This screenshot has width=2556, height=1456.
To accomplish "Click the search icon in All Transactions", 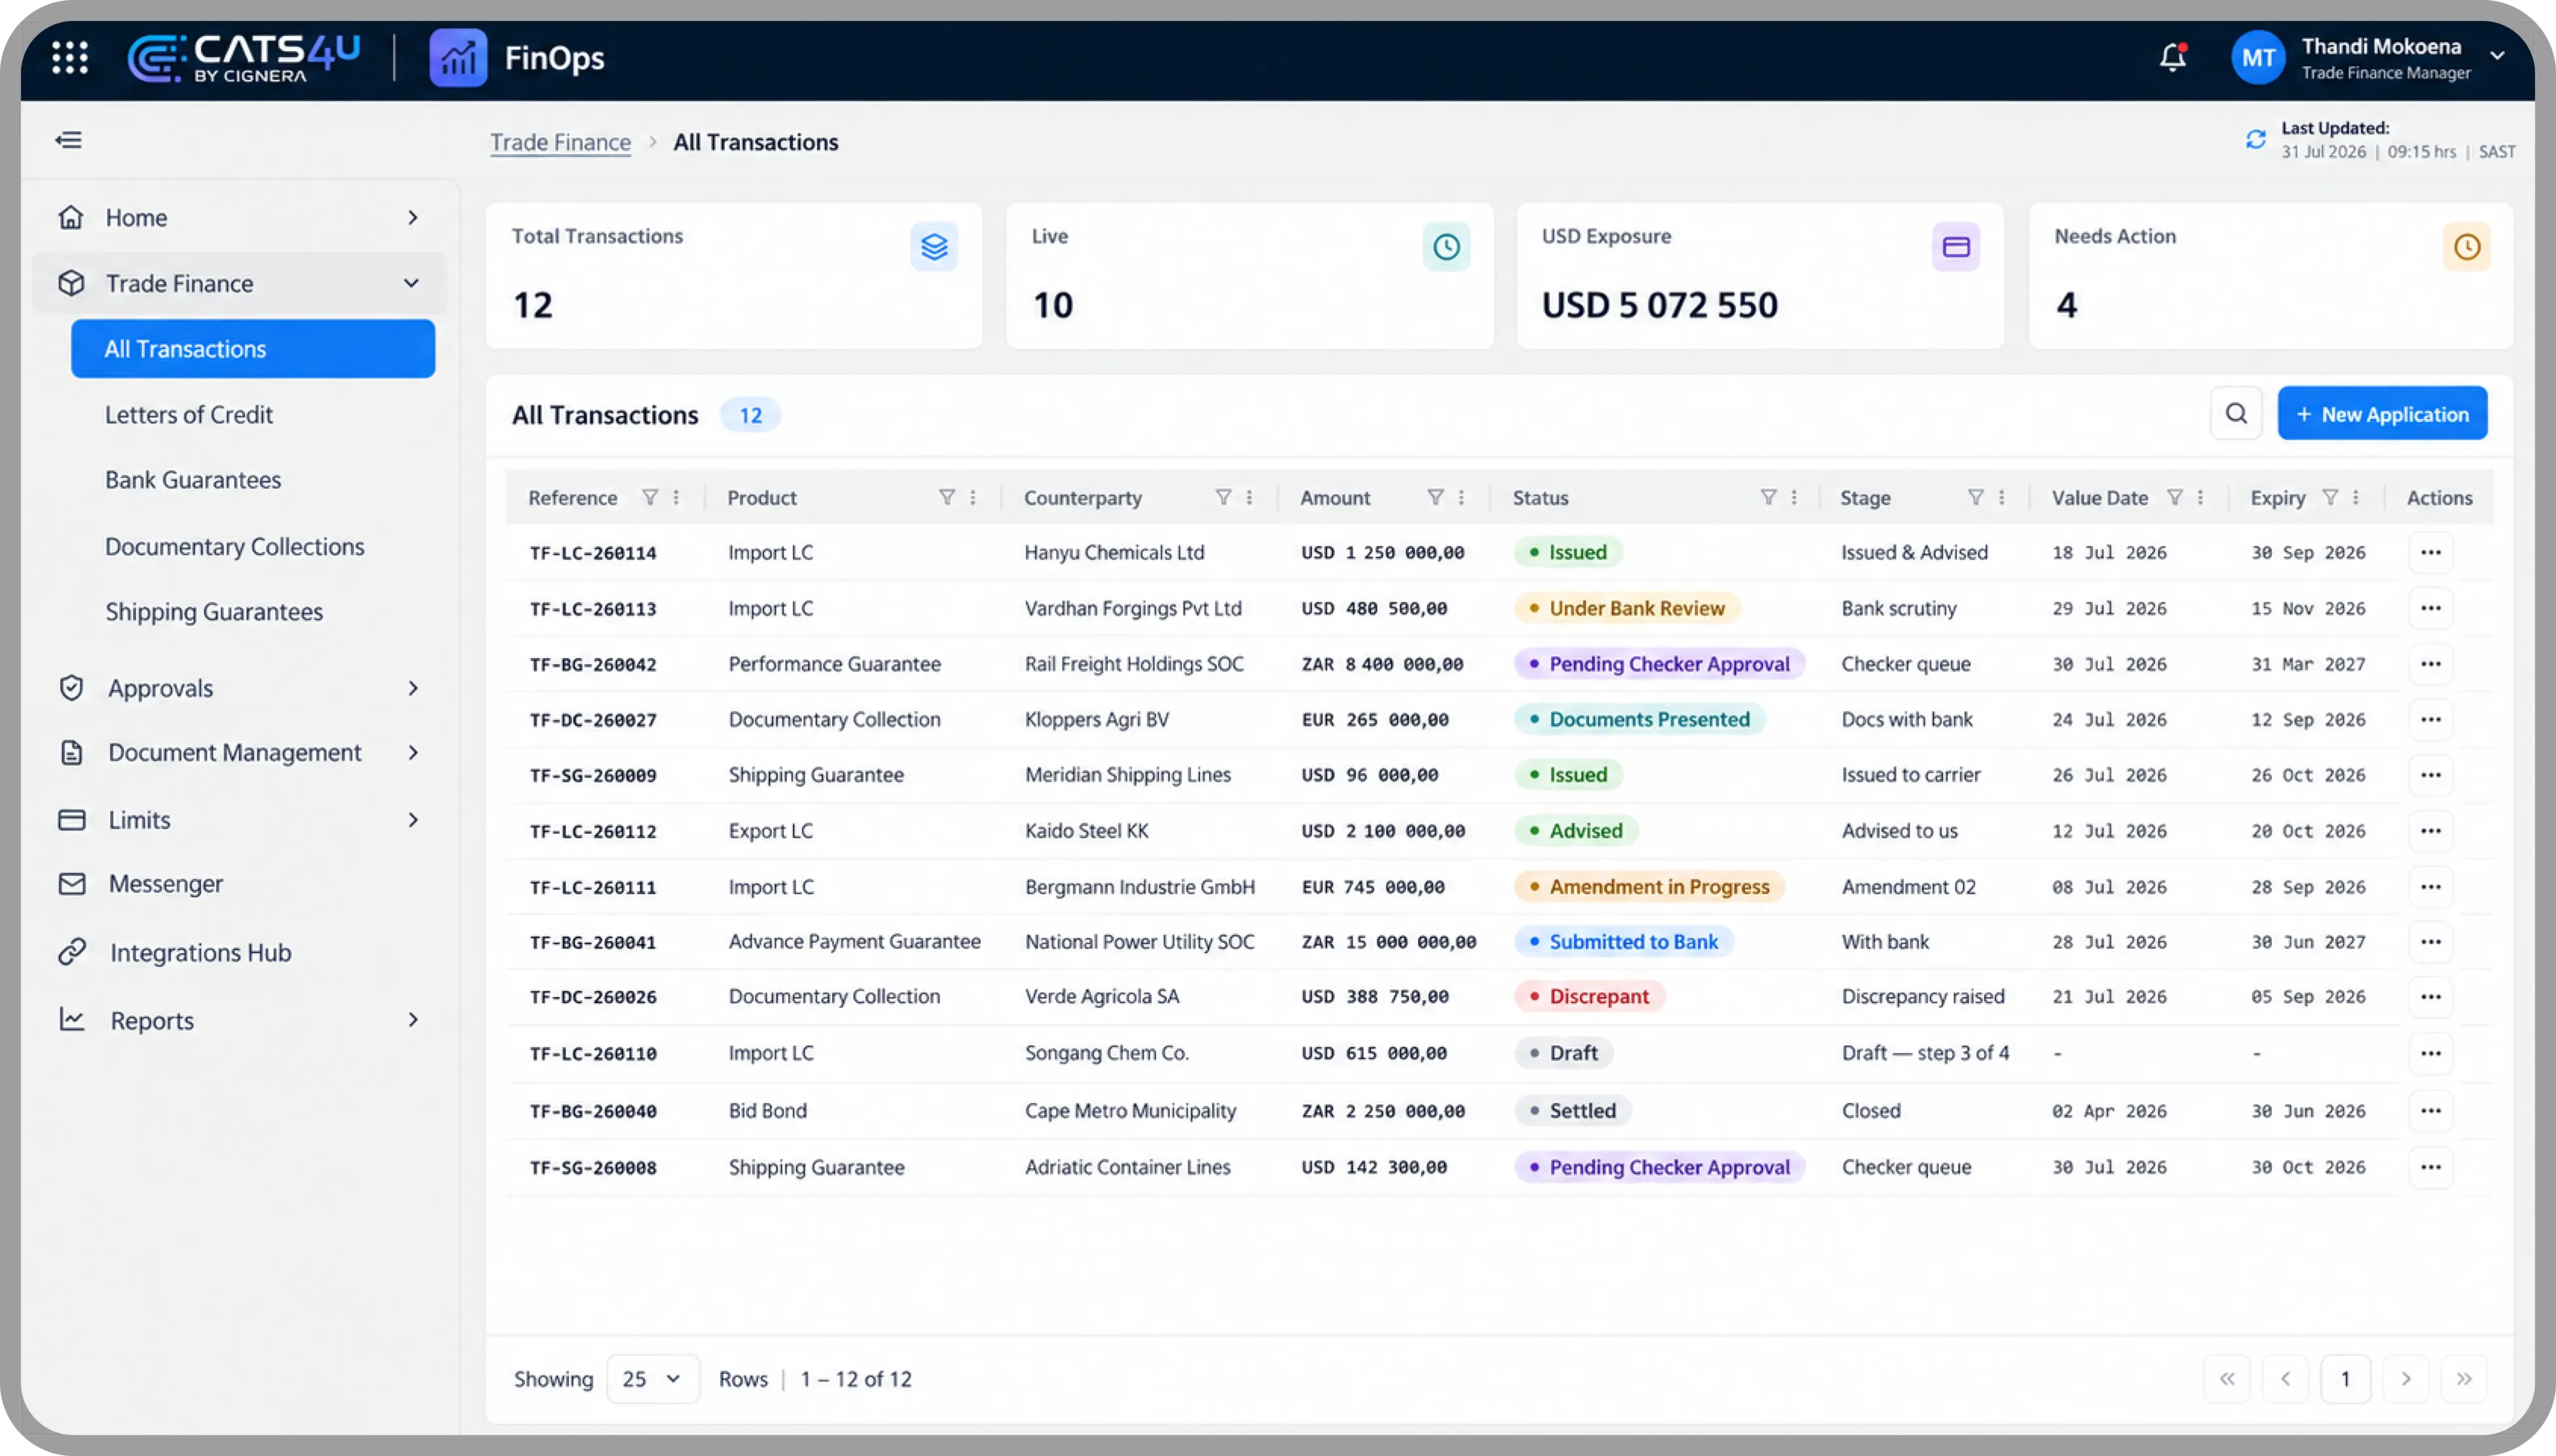I will coord(2236,414).
